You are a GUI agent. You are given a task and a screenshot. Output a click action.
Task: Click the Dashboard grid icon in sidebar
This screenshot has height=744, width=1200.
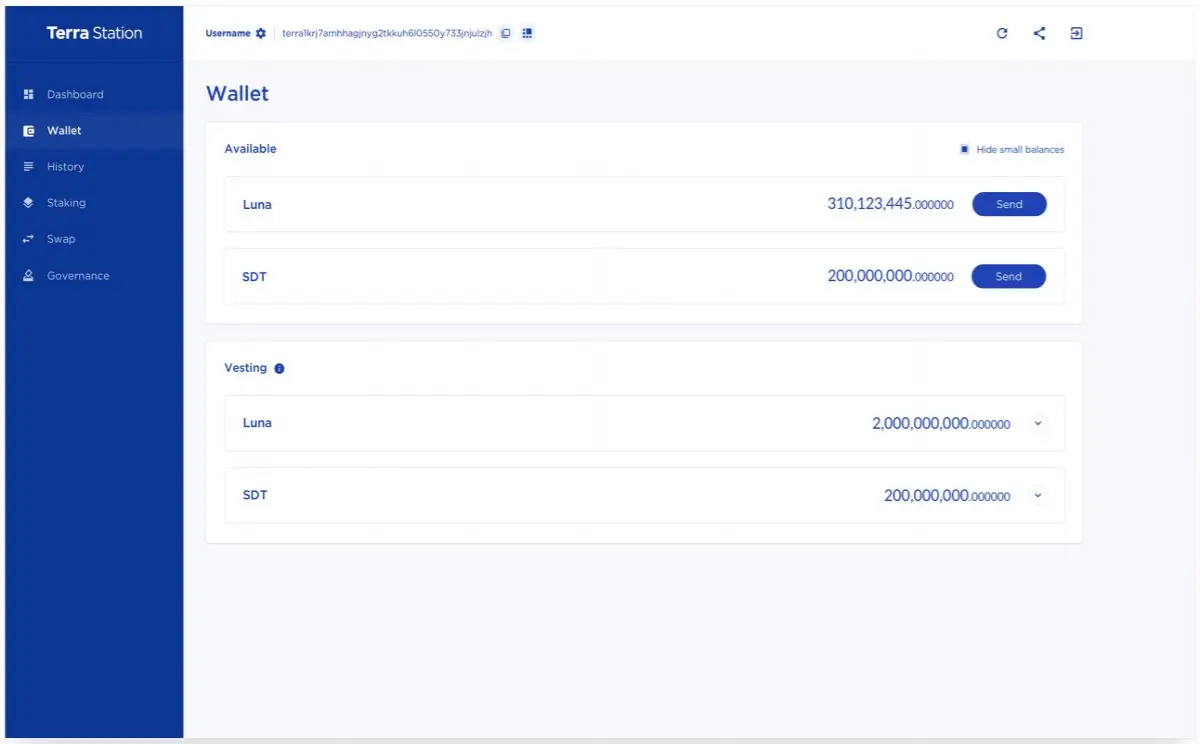click(29, 94)
